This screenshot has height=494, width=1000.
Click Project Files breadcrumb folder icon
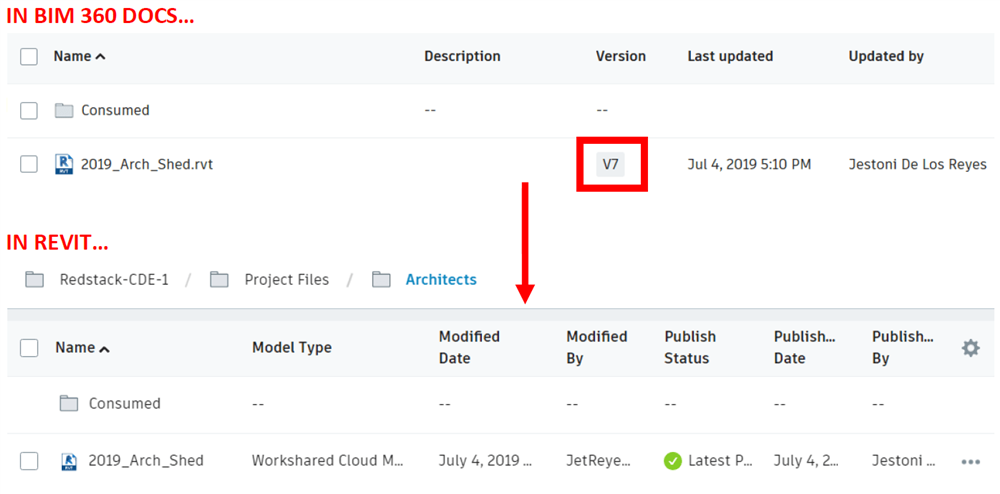coord(219,280)
